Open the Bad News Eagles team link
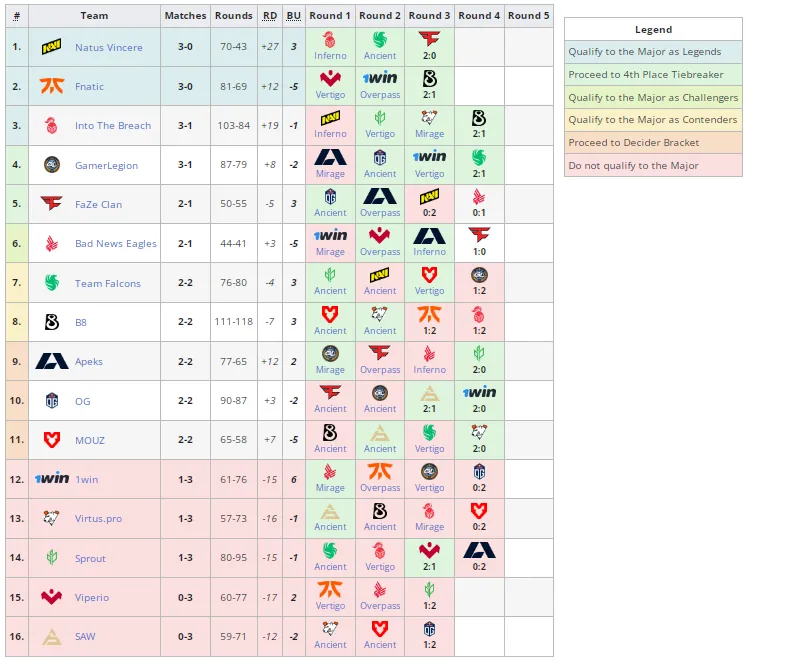 pos(116,244)
